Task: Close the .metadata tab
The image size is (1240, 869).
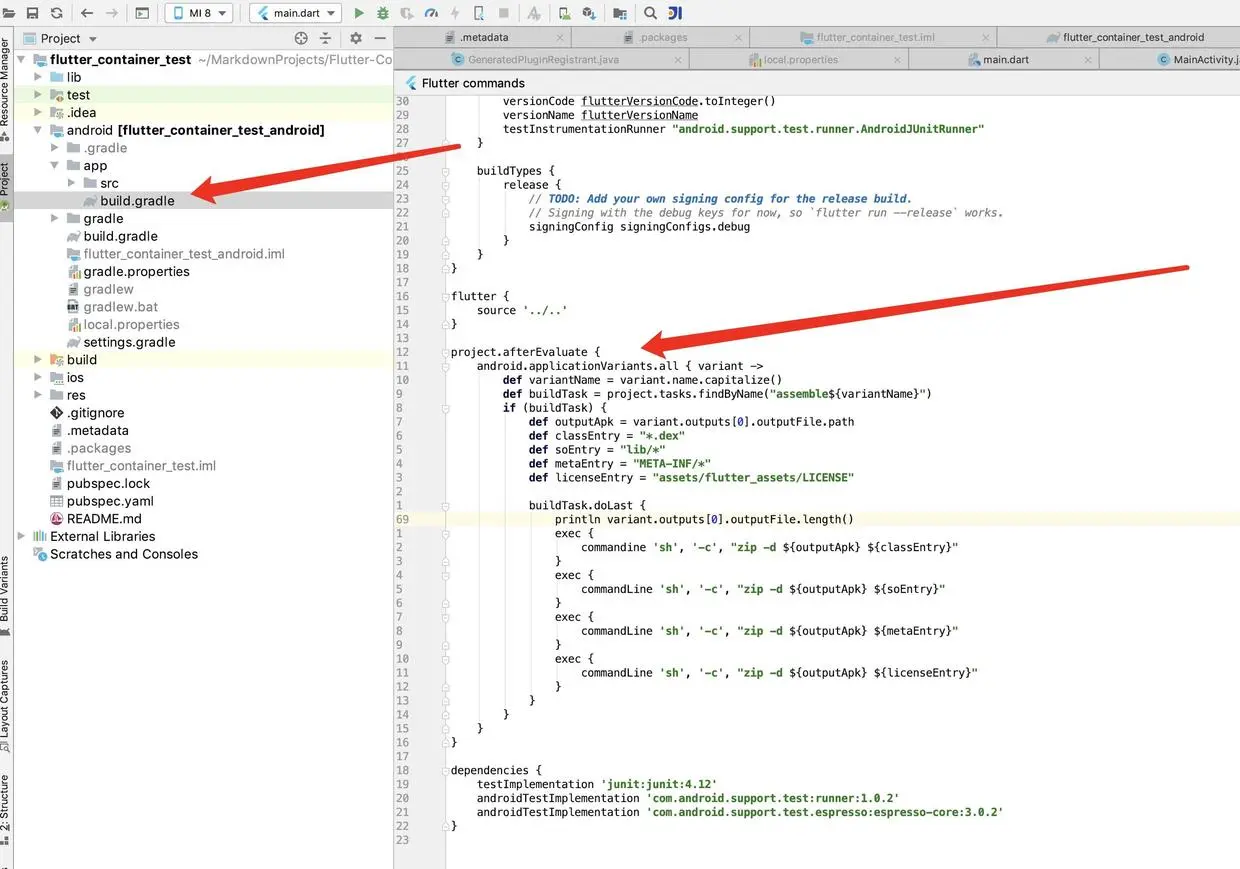Action: [x=562, y=38]
